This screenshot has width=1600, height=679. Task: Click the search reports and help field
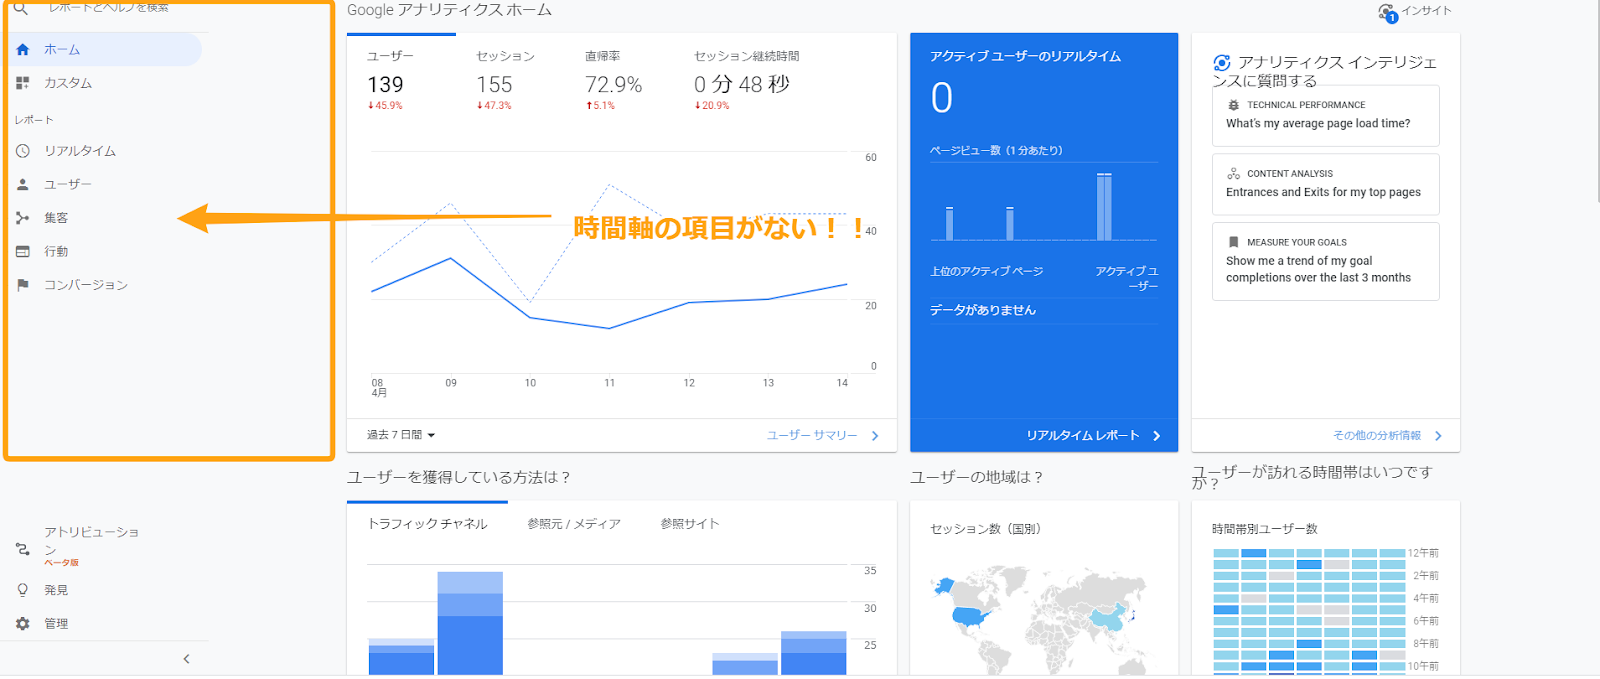pyautogui.click(x=109, y=7)
